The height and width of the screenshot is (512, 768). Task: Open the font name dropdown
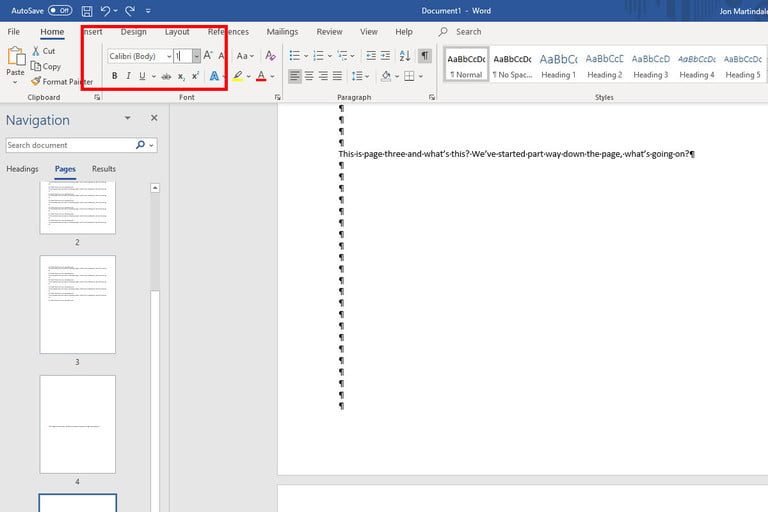[169, 57]
